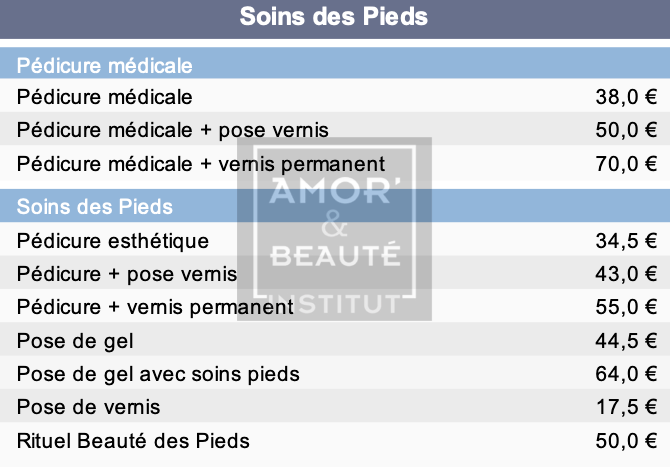Click the Soins des Pieds main title
This screenshot has width=670, height=467.
point(333,17)
